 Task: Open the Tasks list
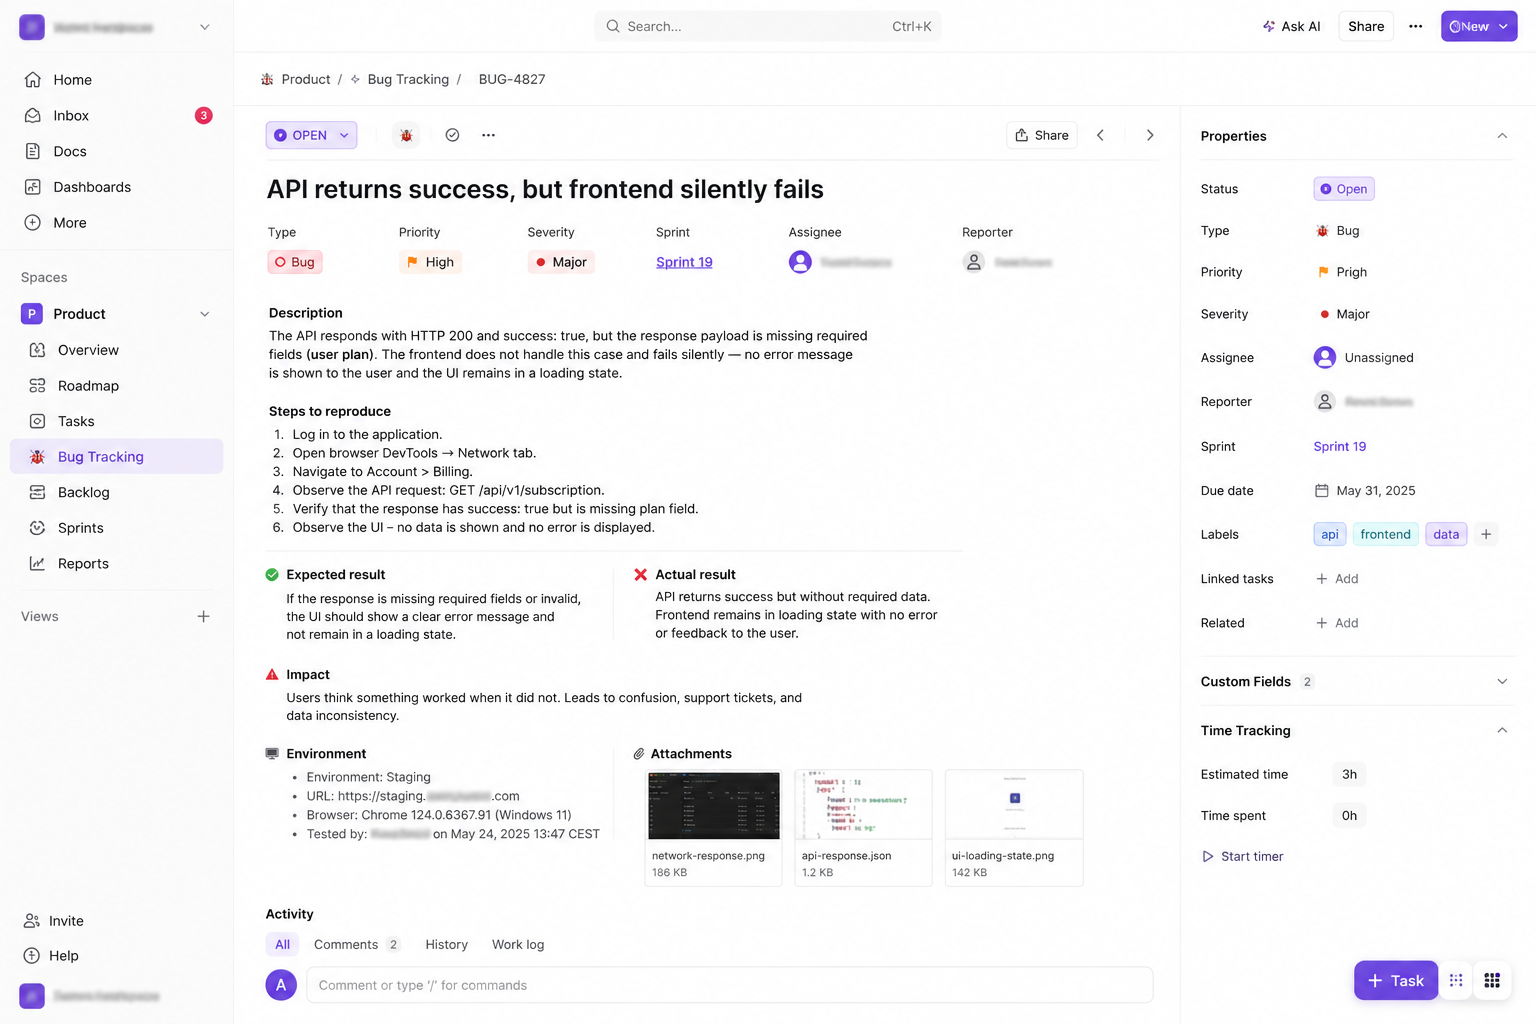[116, 421]
